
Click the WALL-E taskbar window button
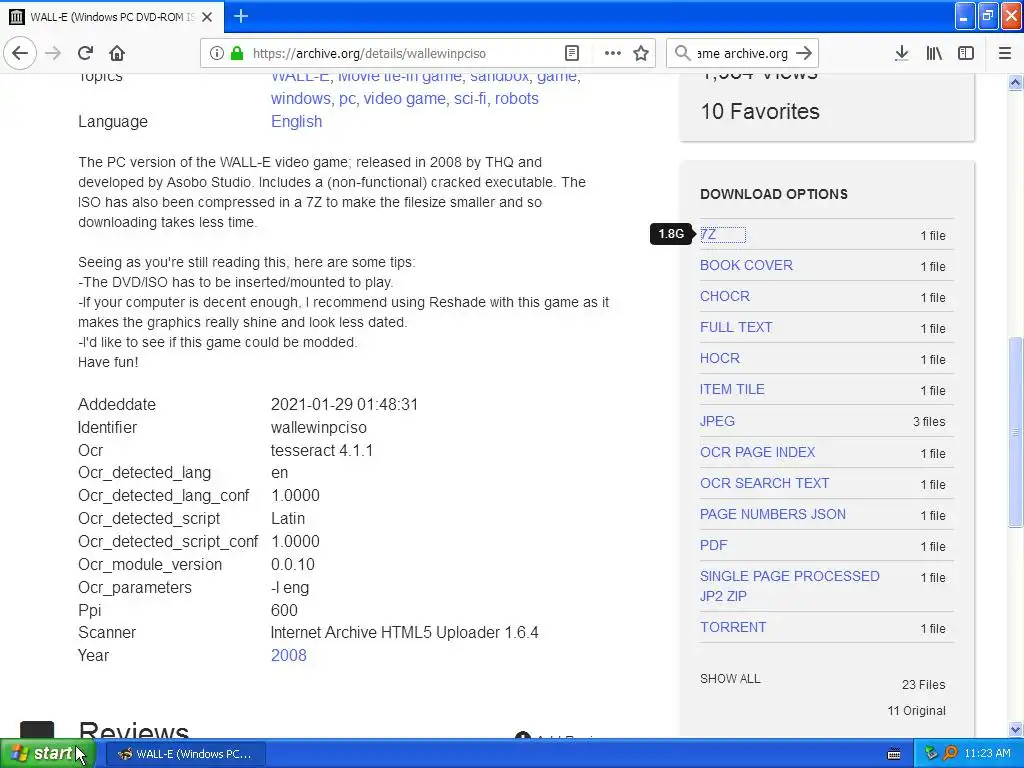coord(185,754)
